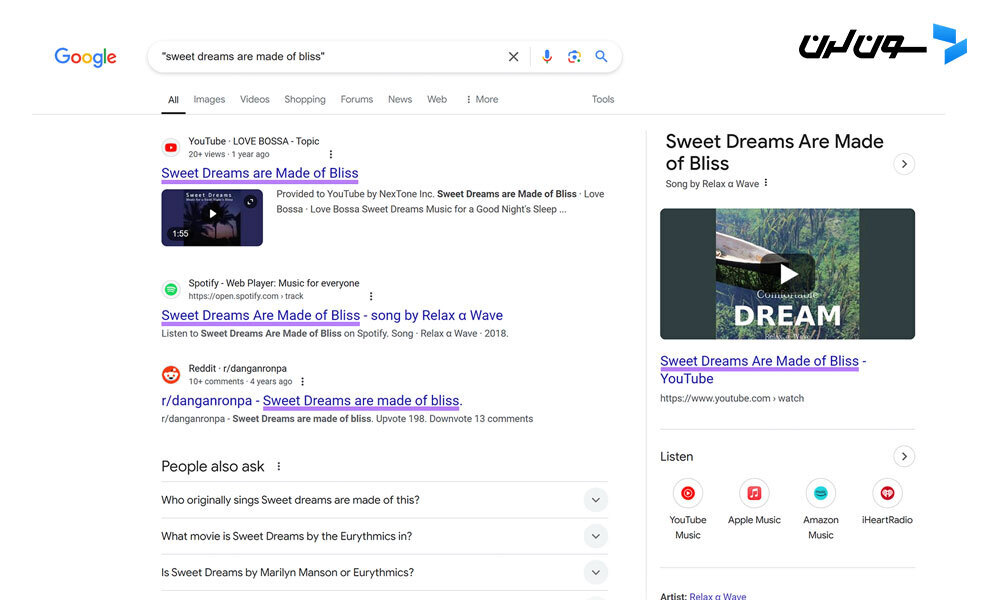Open options menu for Reddit result
This screenshot has height=600, width=1000.
(302, 381)
